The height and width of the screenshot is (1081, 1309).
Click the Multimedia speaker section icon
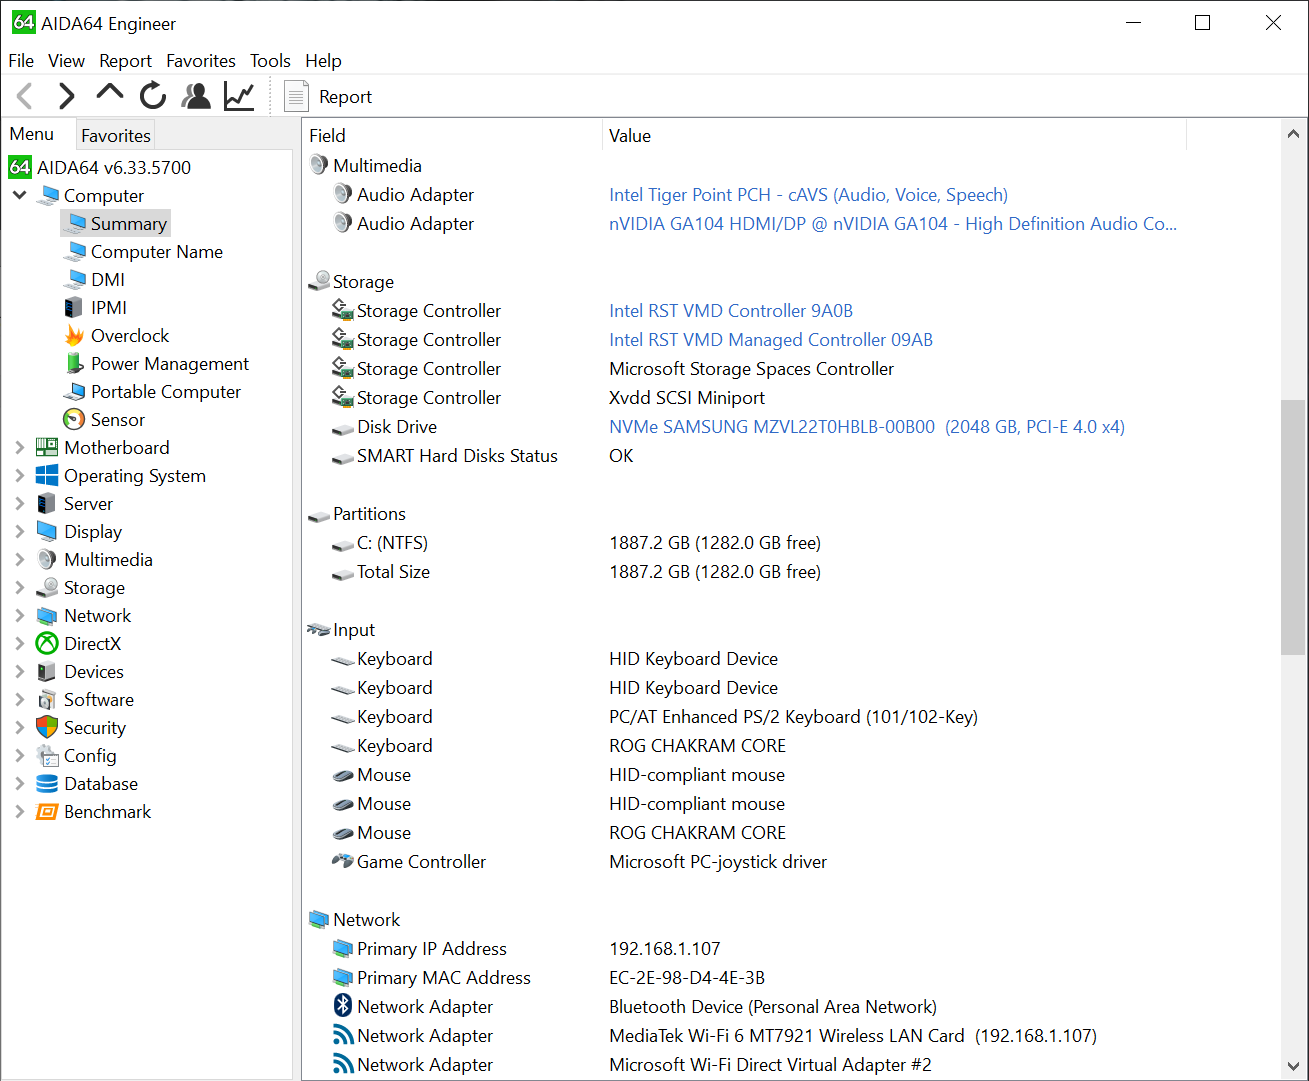319,165
